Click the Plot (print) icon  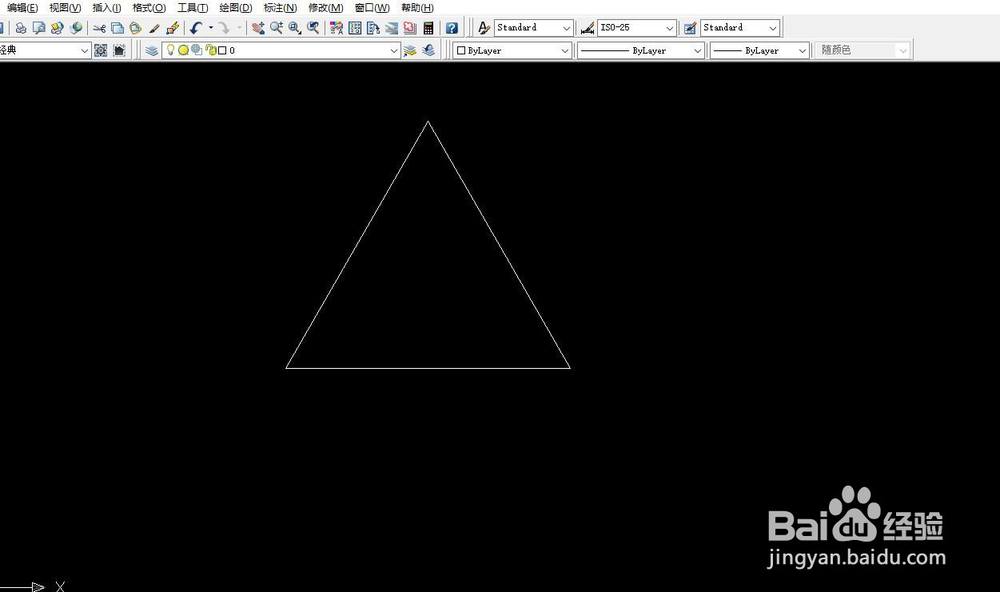point(21,28)
